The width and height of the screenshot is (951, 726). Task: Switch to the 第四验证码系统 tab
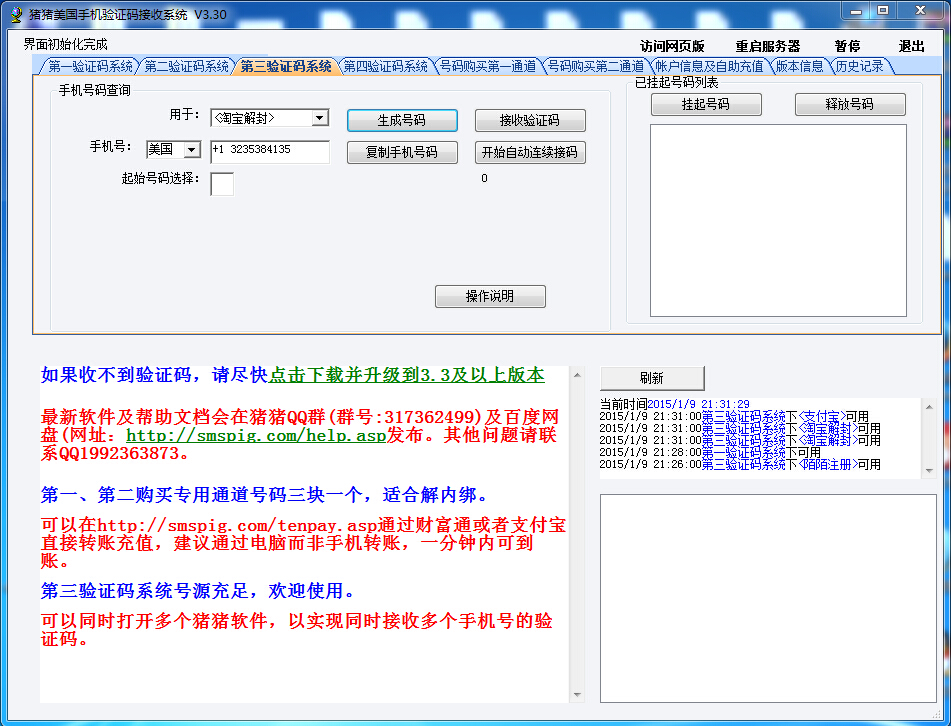pyautogui.click(x=385, y=66)
